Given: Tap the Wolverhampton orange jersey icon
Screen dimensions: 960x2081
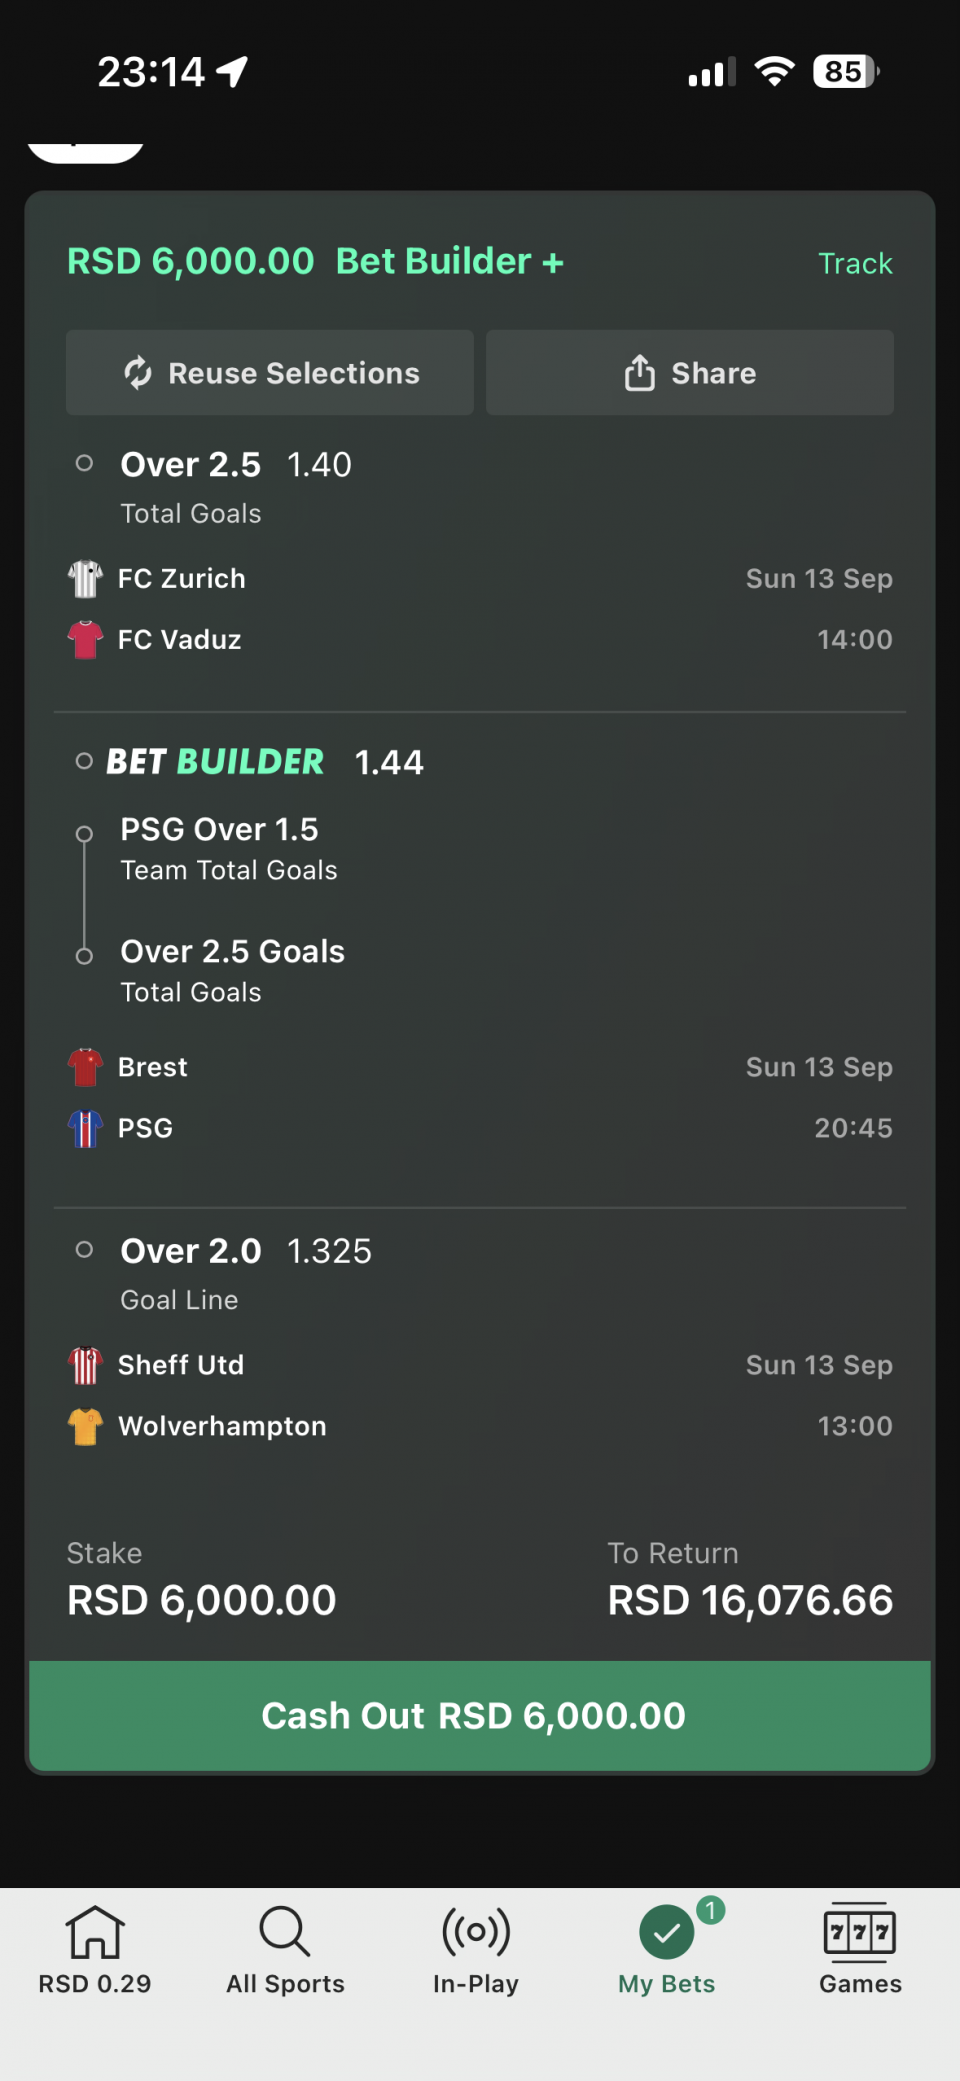Looking at the screenshot, I should tap(85, 1426).
